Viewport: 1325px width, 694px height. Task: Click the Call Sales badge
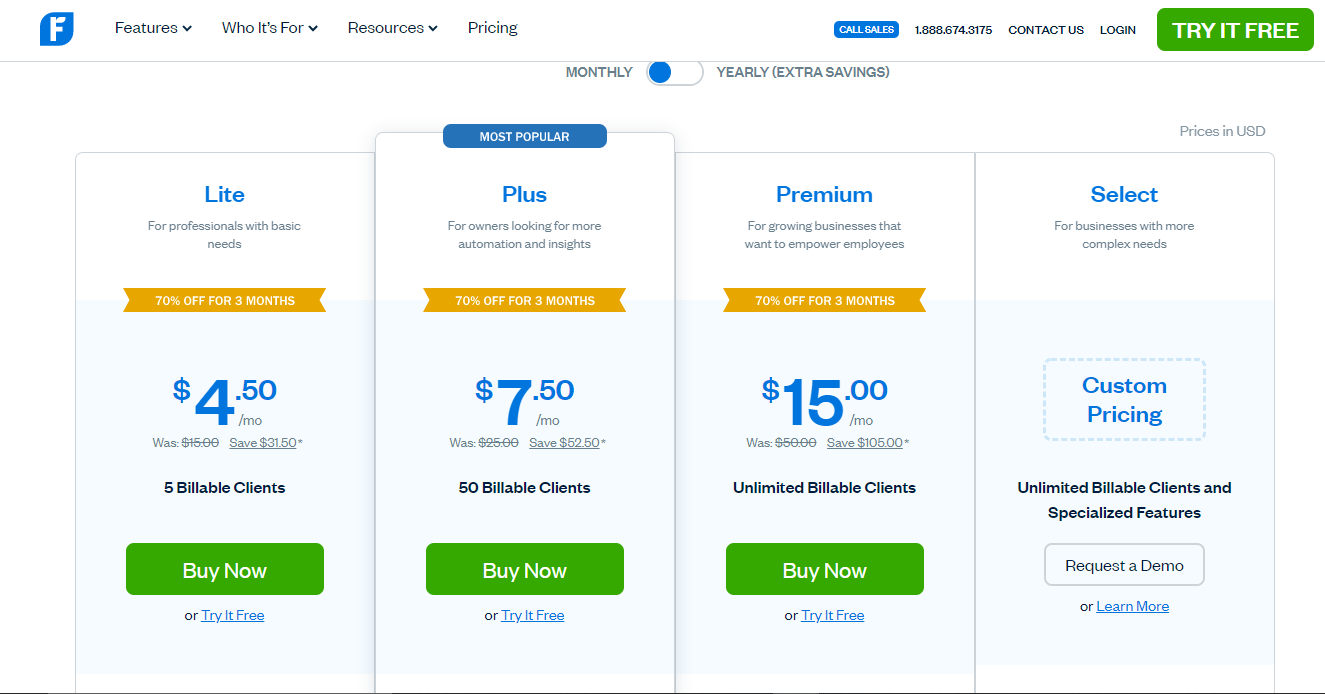[866, 30]
